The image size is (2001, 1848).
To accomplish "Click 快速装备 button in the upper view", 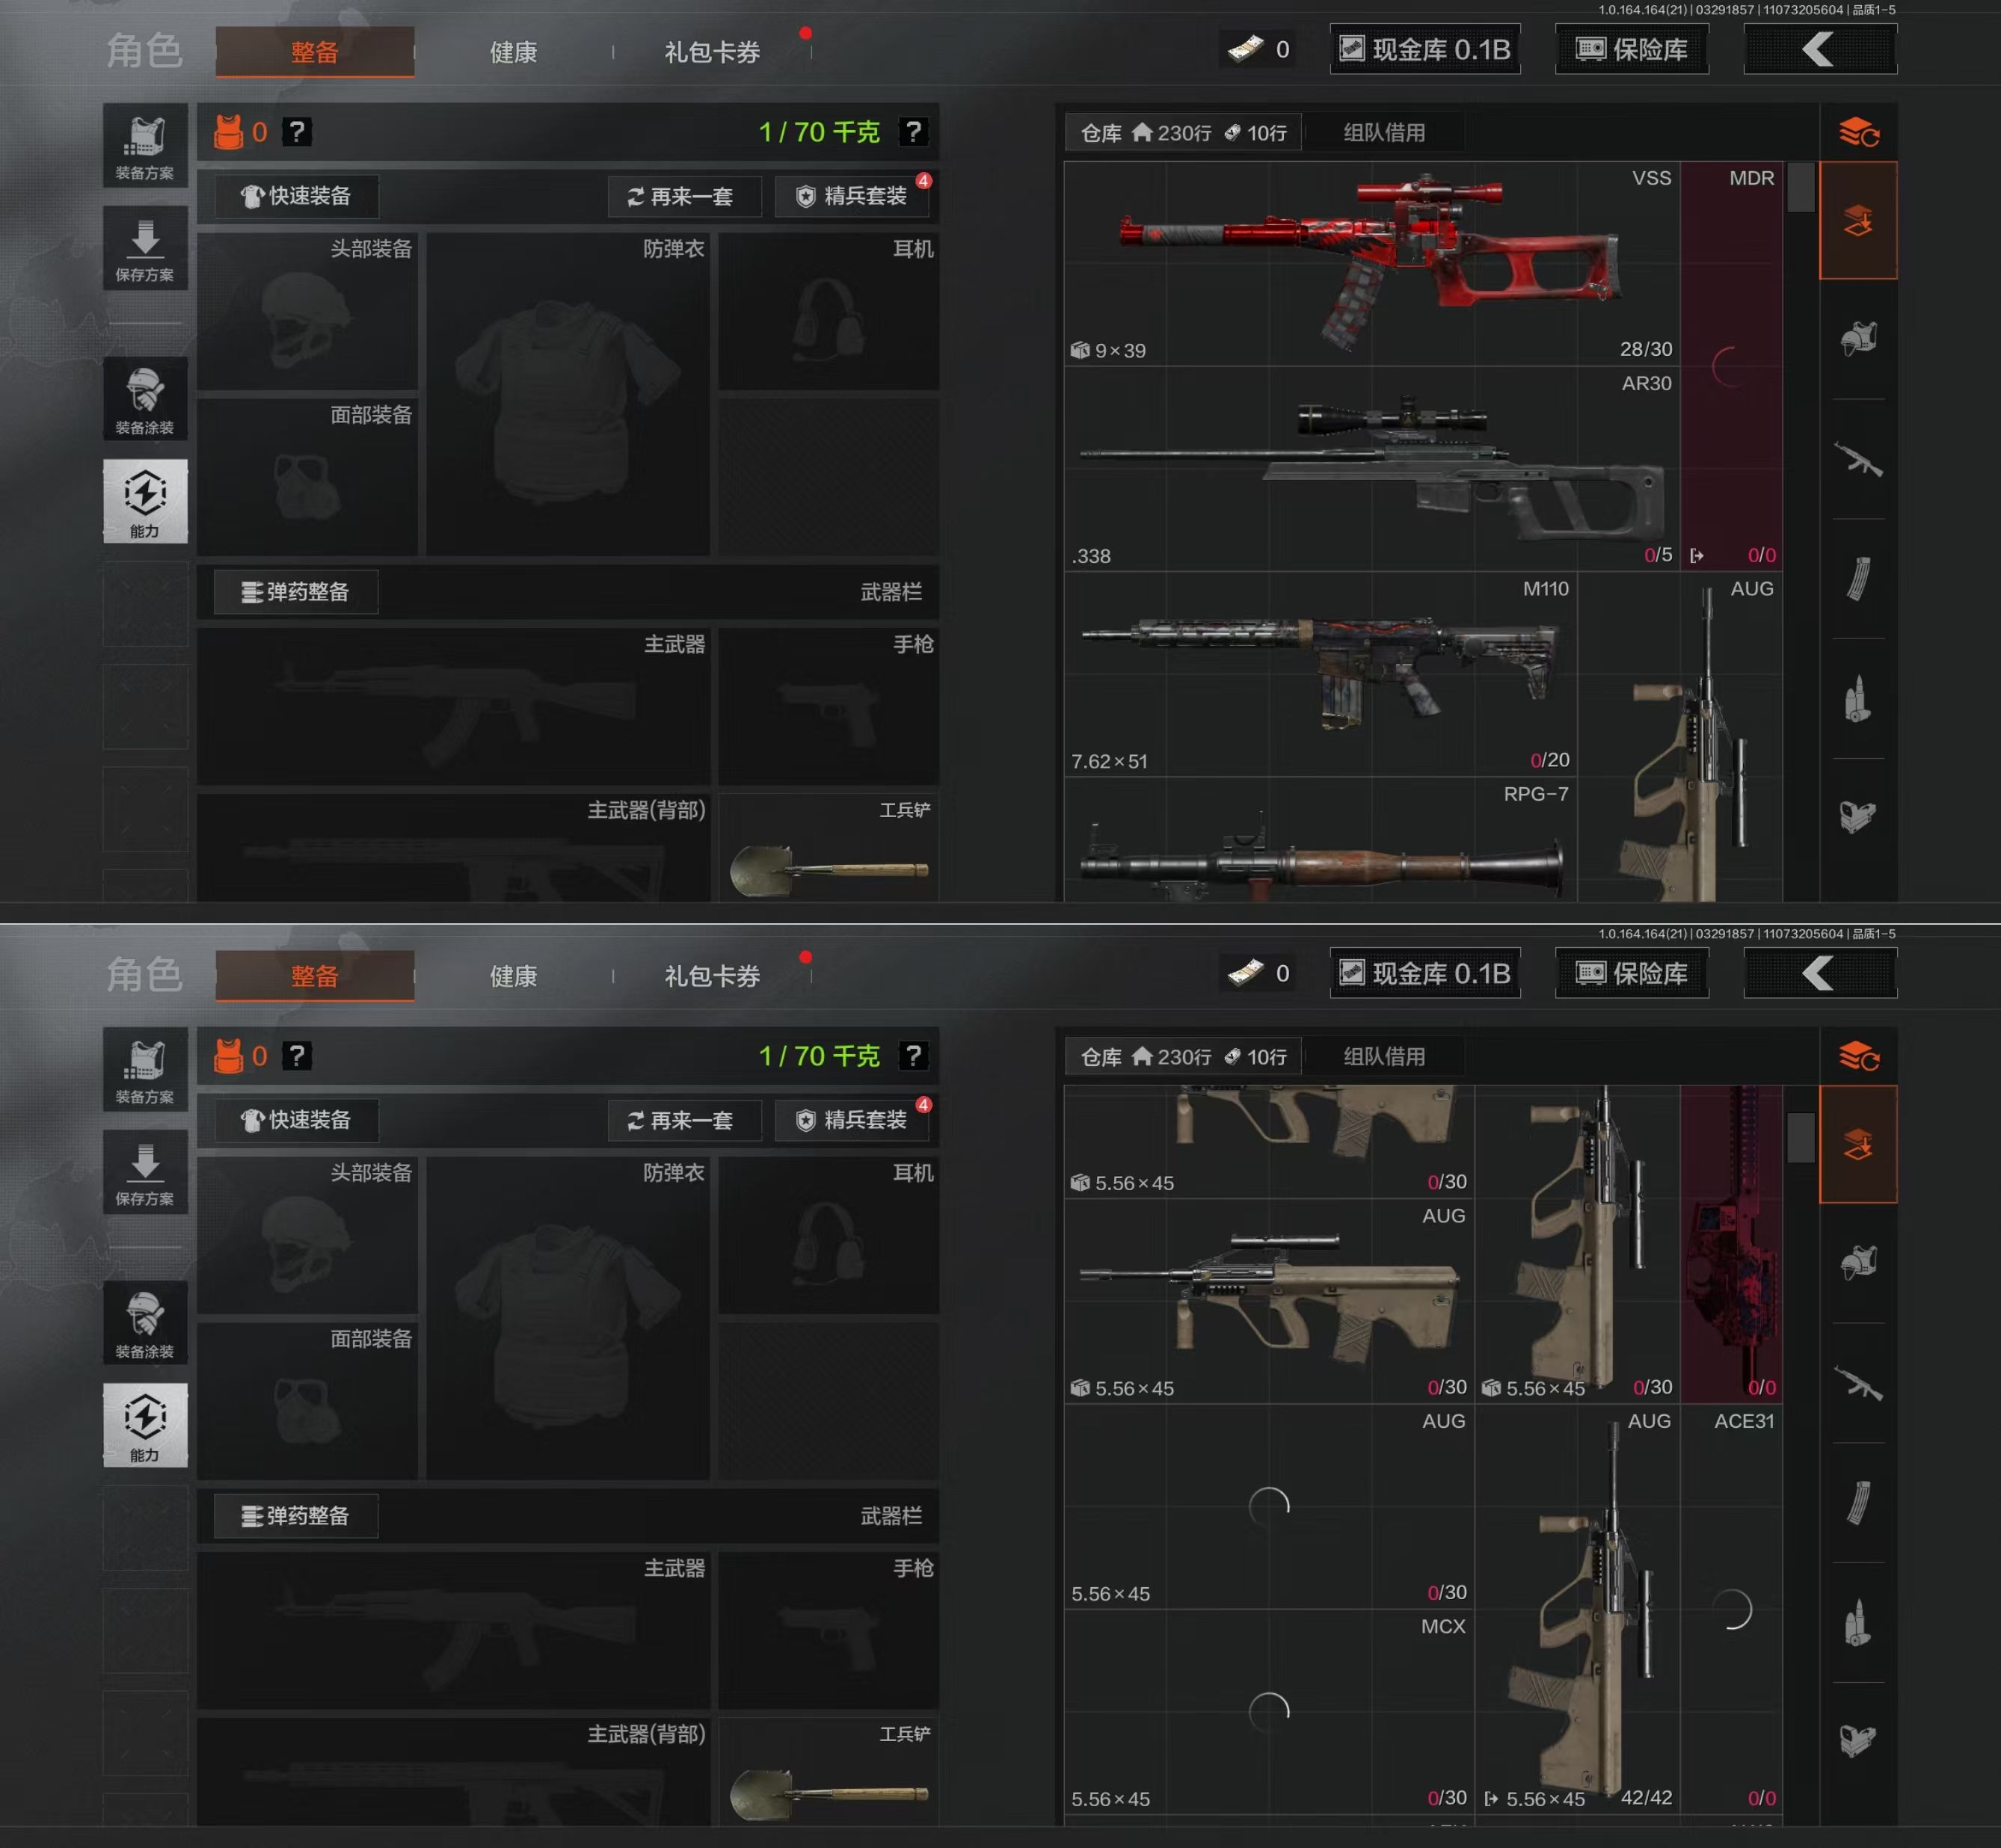I will pos(296,196).
